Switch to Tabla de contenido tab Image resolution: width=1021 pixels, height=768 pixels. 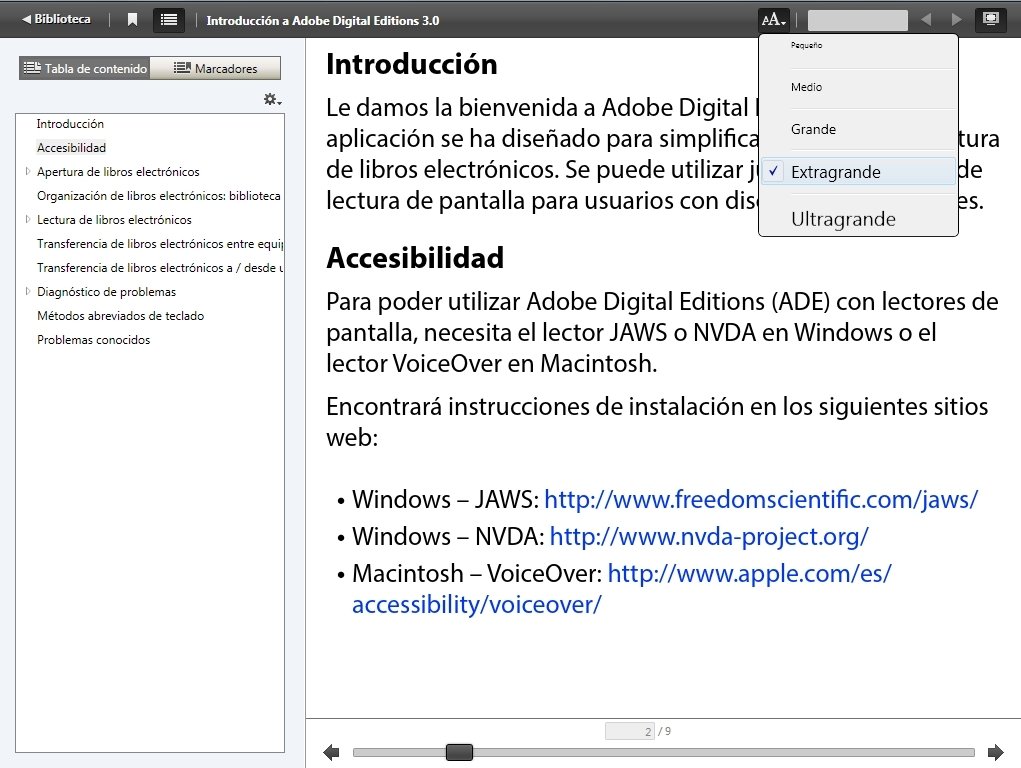click(85, 68)
